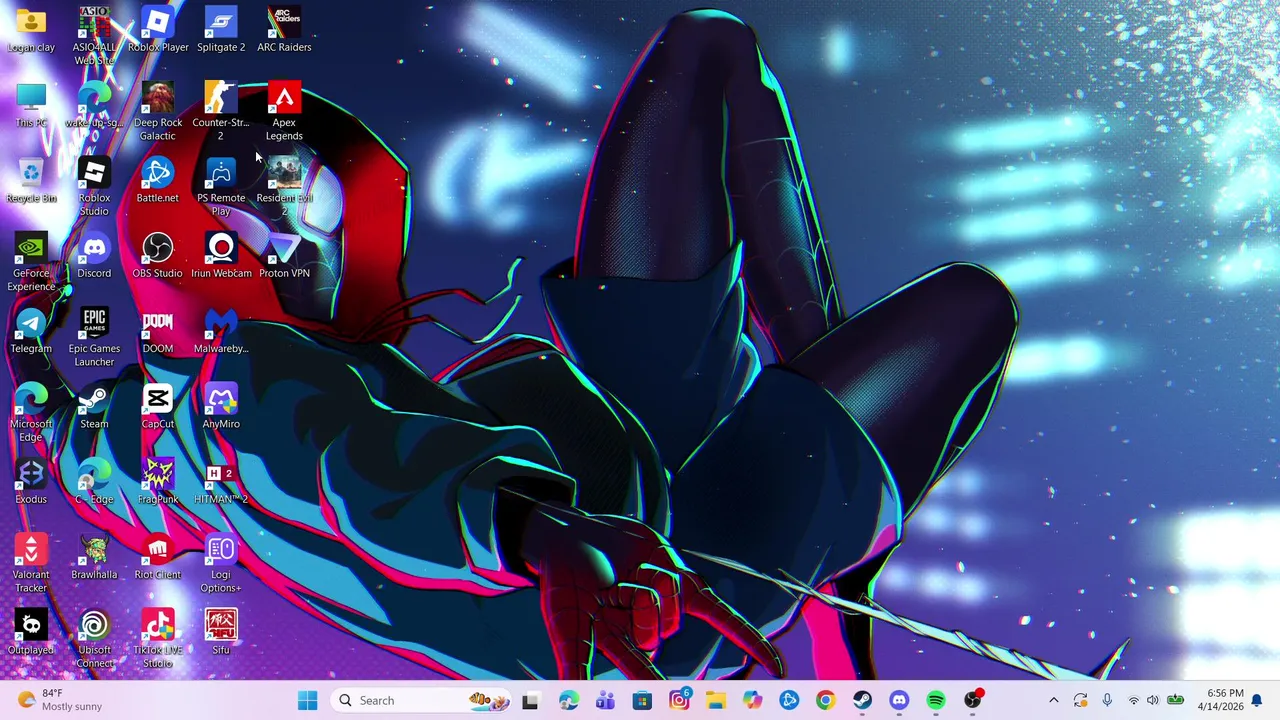Viewport: 1280px width, 720px height.
Task: Open the Logan clay folder icon
Action: [31, 30]
